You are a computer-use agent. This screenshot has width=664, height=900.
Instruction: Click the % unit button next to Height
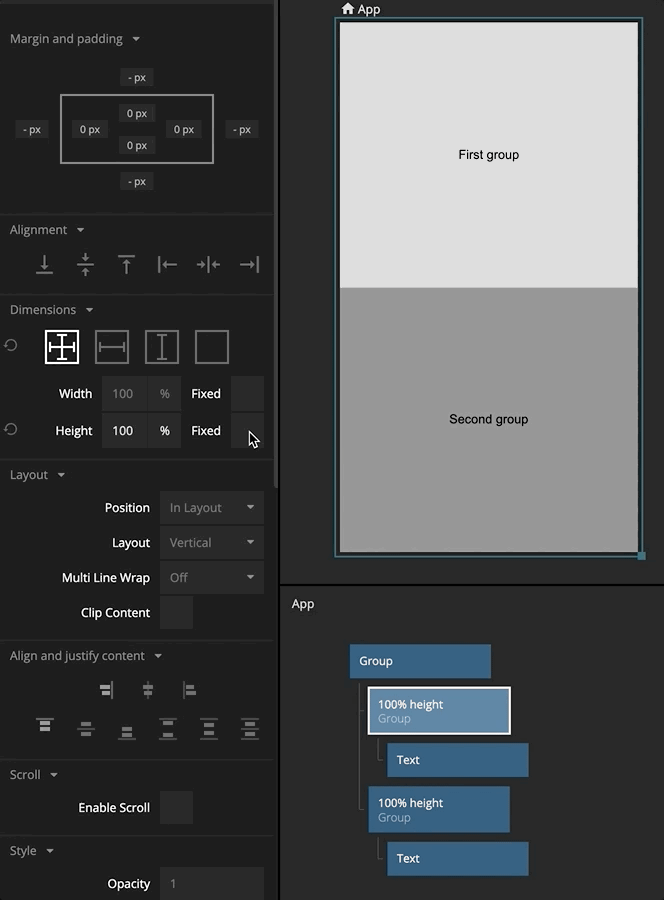164,431
